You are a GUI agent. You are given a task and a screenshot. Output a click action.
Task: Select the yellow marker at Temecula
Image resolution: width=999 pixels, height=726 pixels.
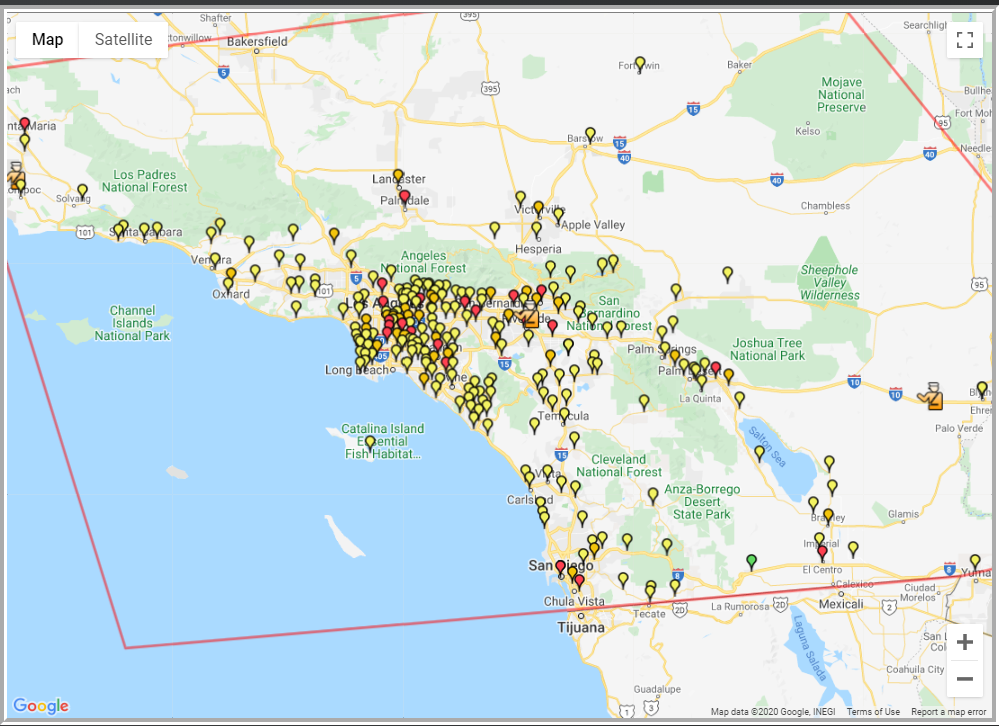click(x=564, y=417)
